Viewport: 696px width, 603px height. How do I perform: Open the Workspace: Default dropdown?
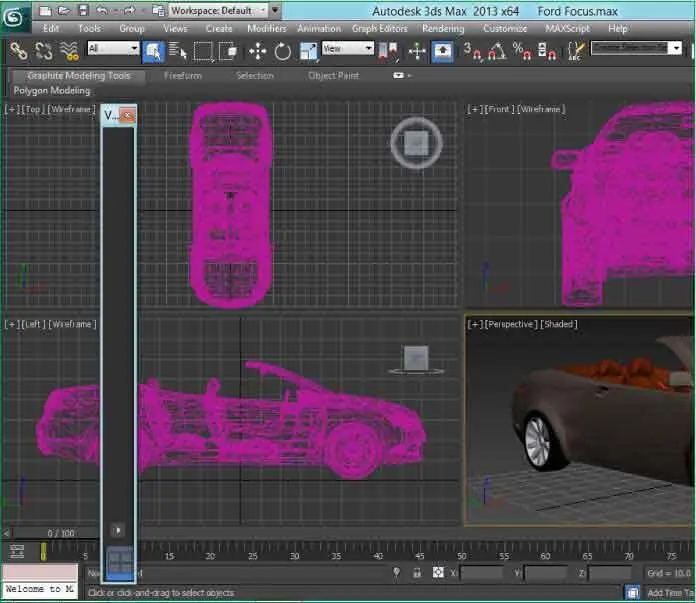[218, 10]
